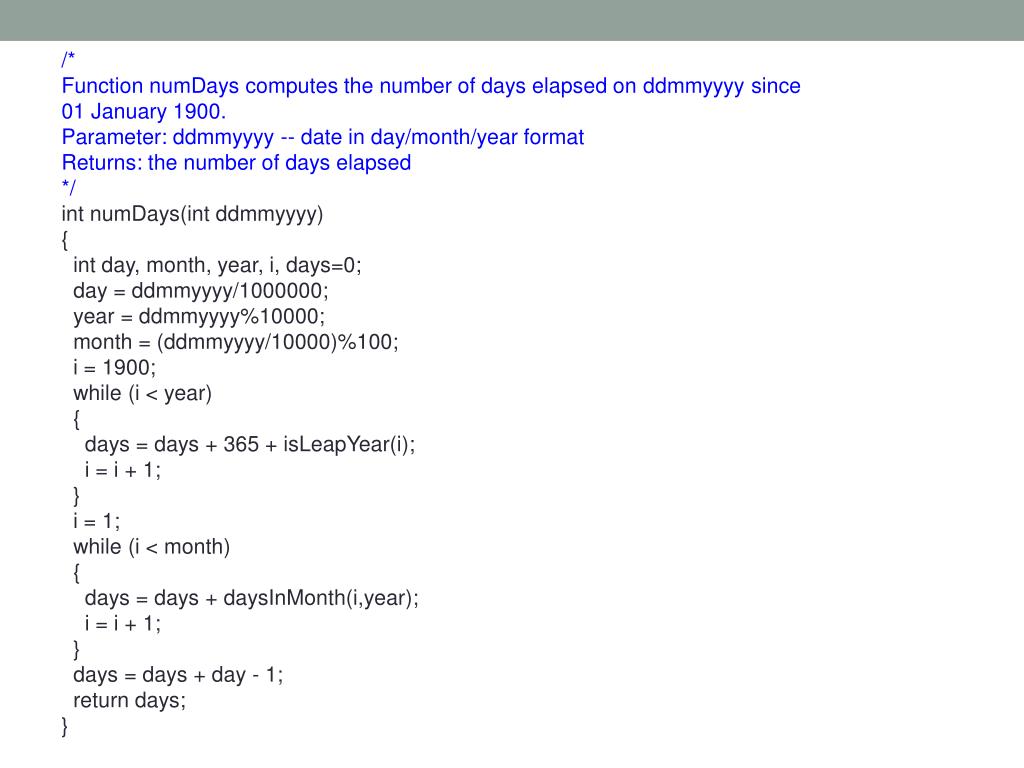Click the line "Returns: the number of days elapsed"
The width and height of the screenshot is (1024, 768).
pyautogui.click(x=236, y=163)
